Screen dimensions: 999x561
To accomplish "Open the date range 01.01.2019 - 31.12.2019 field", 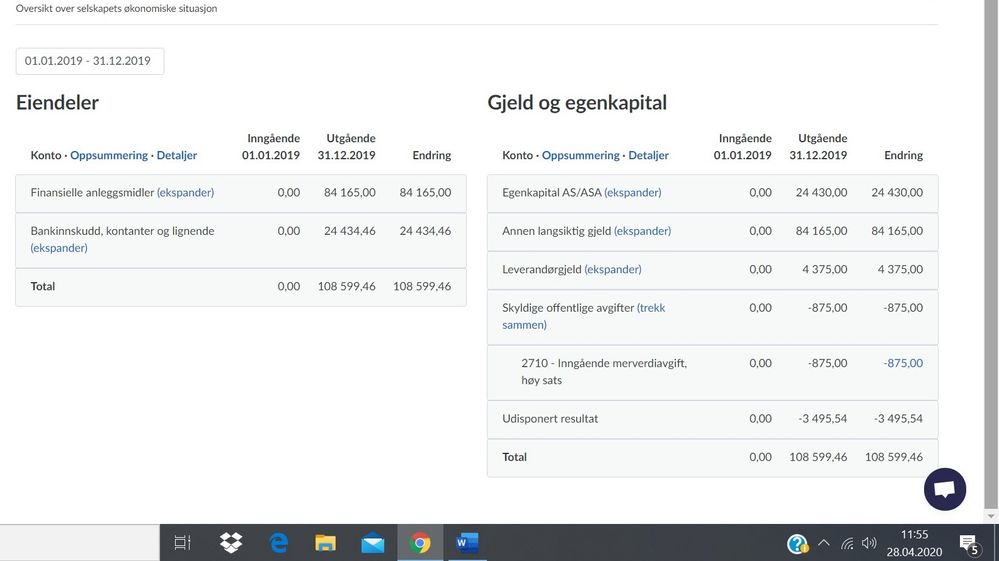I will (90, 61).
